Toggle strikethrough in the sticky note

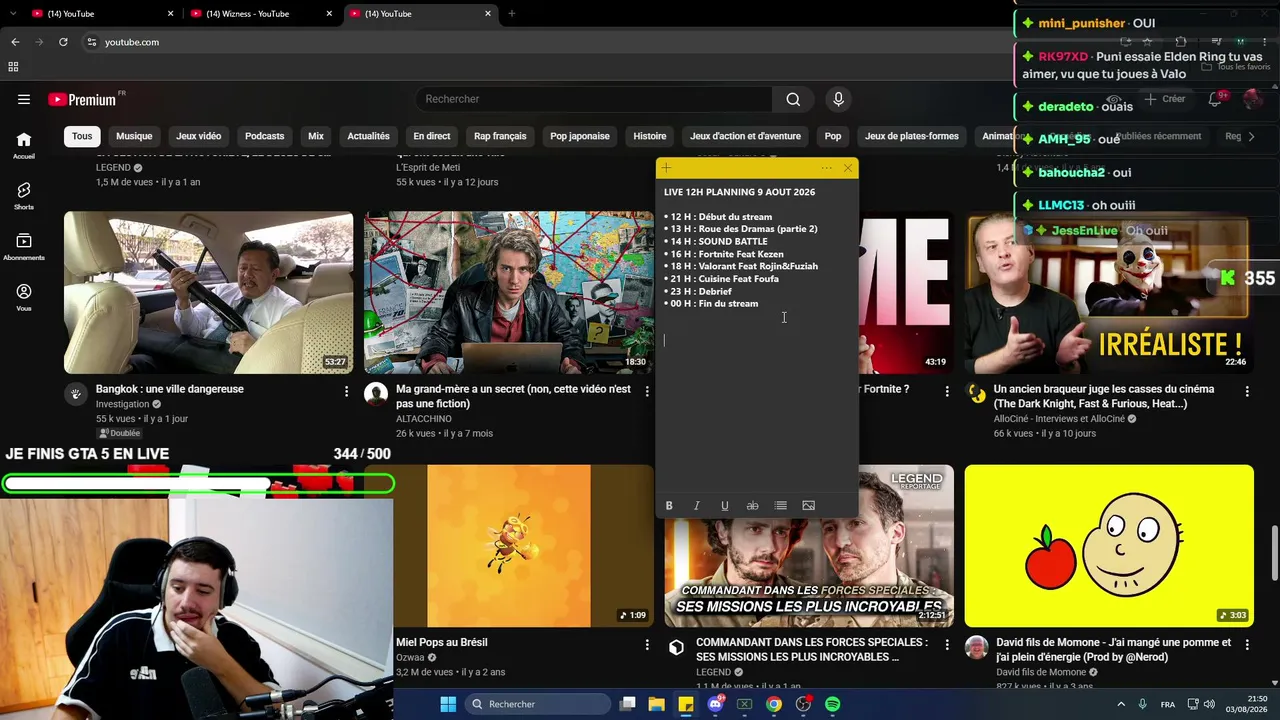[753, 506]
